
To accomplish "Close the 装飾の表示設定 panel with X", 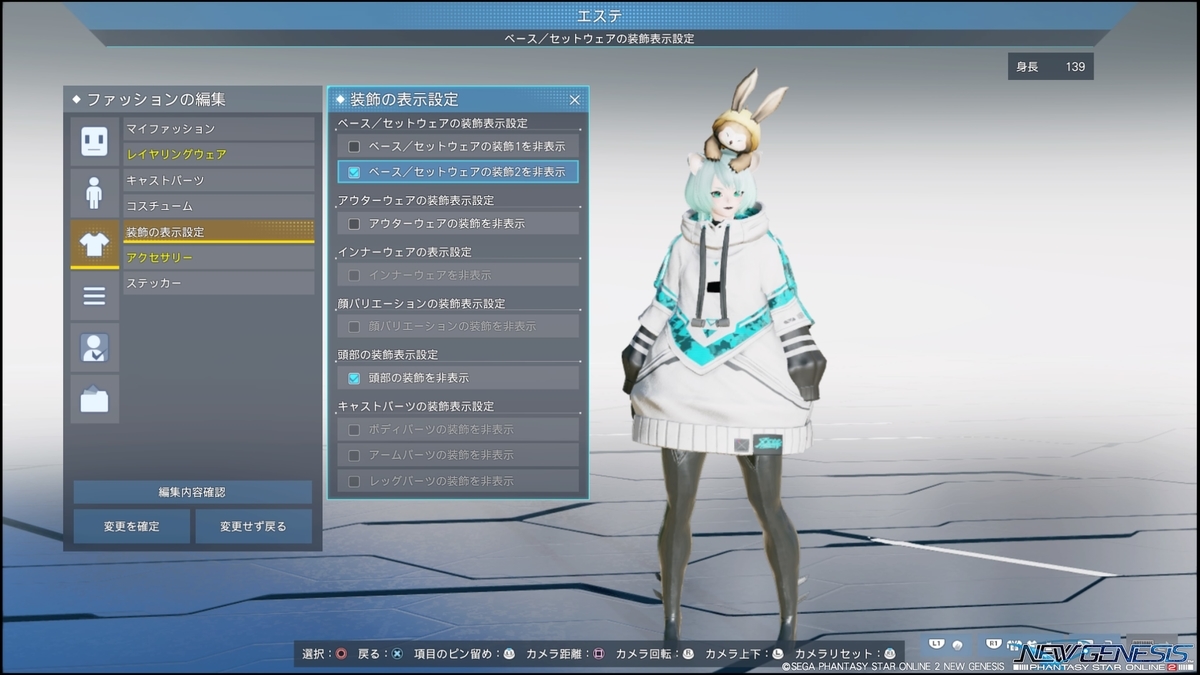I will tap(575, 100).
